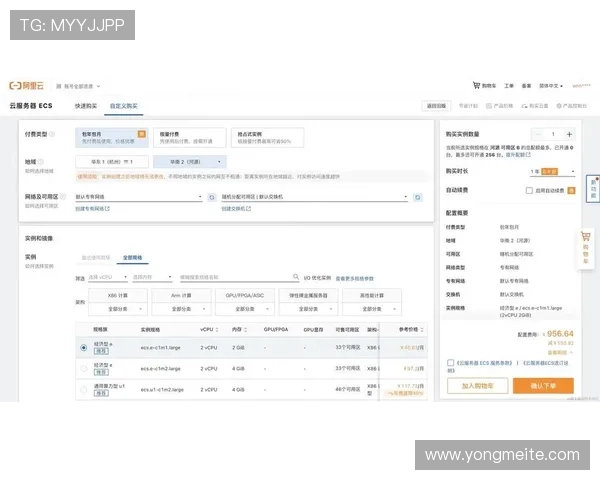Open 产品控制台 gear link
This screenshot has width=600, height=480.
571,106
